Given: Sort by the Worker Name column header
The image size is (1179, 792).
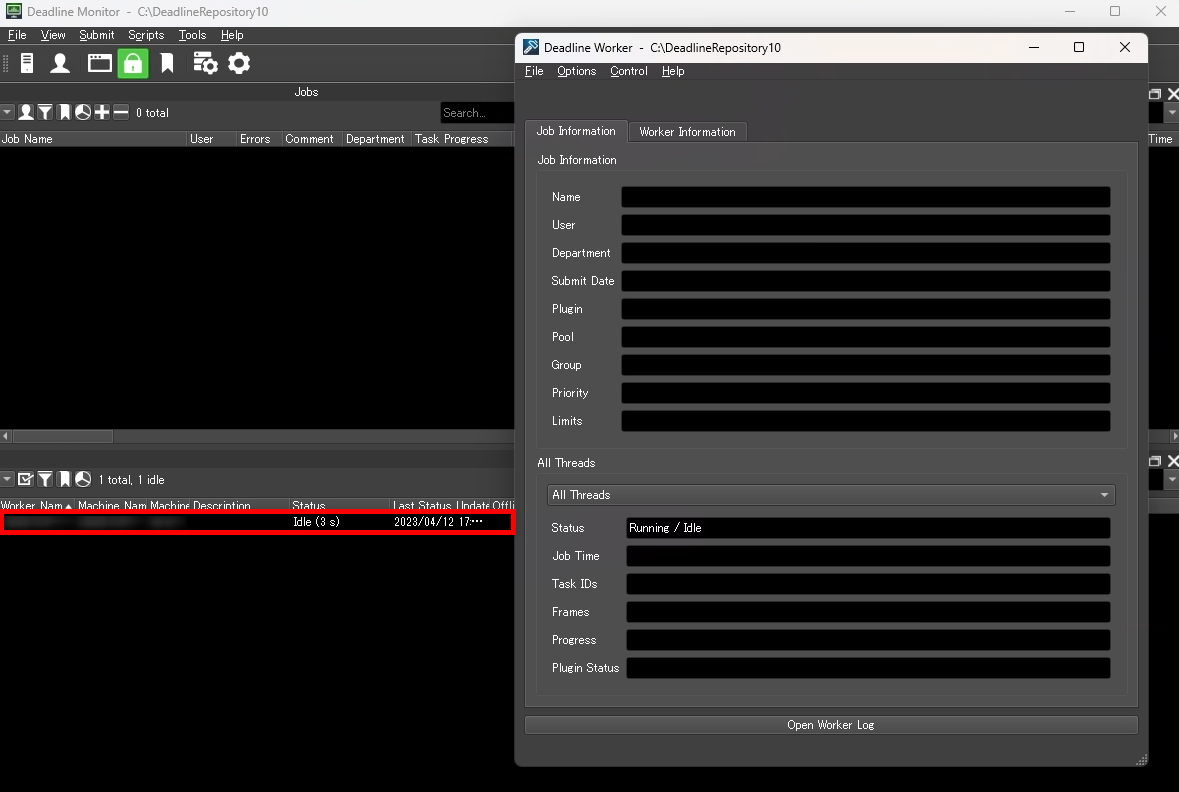Looking at the screenshot, I should [x=33, y=506].
